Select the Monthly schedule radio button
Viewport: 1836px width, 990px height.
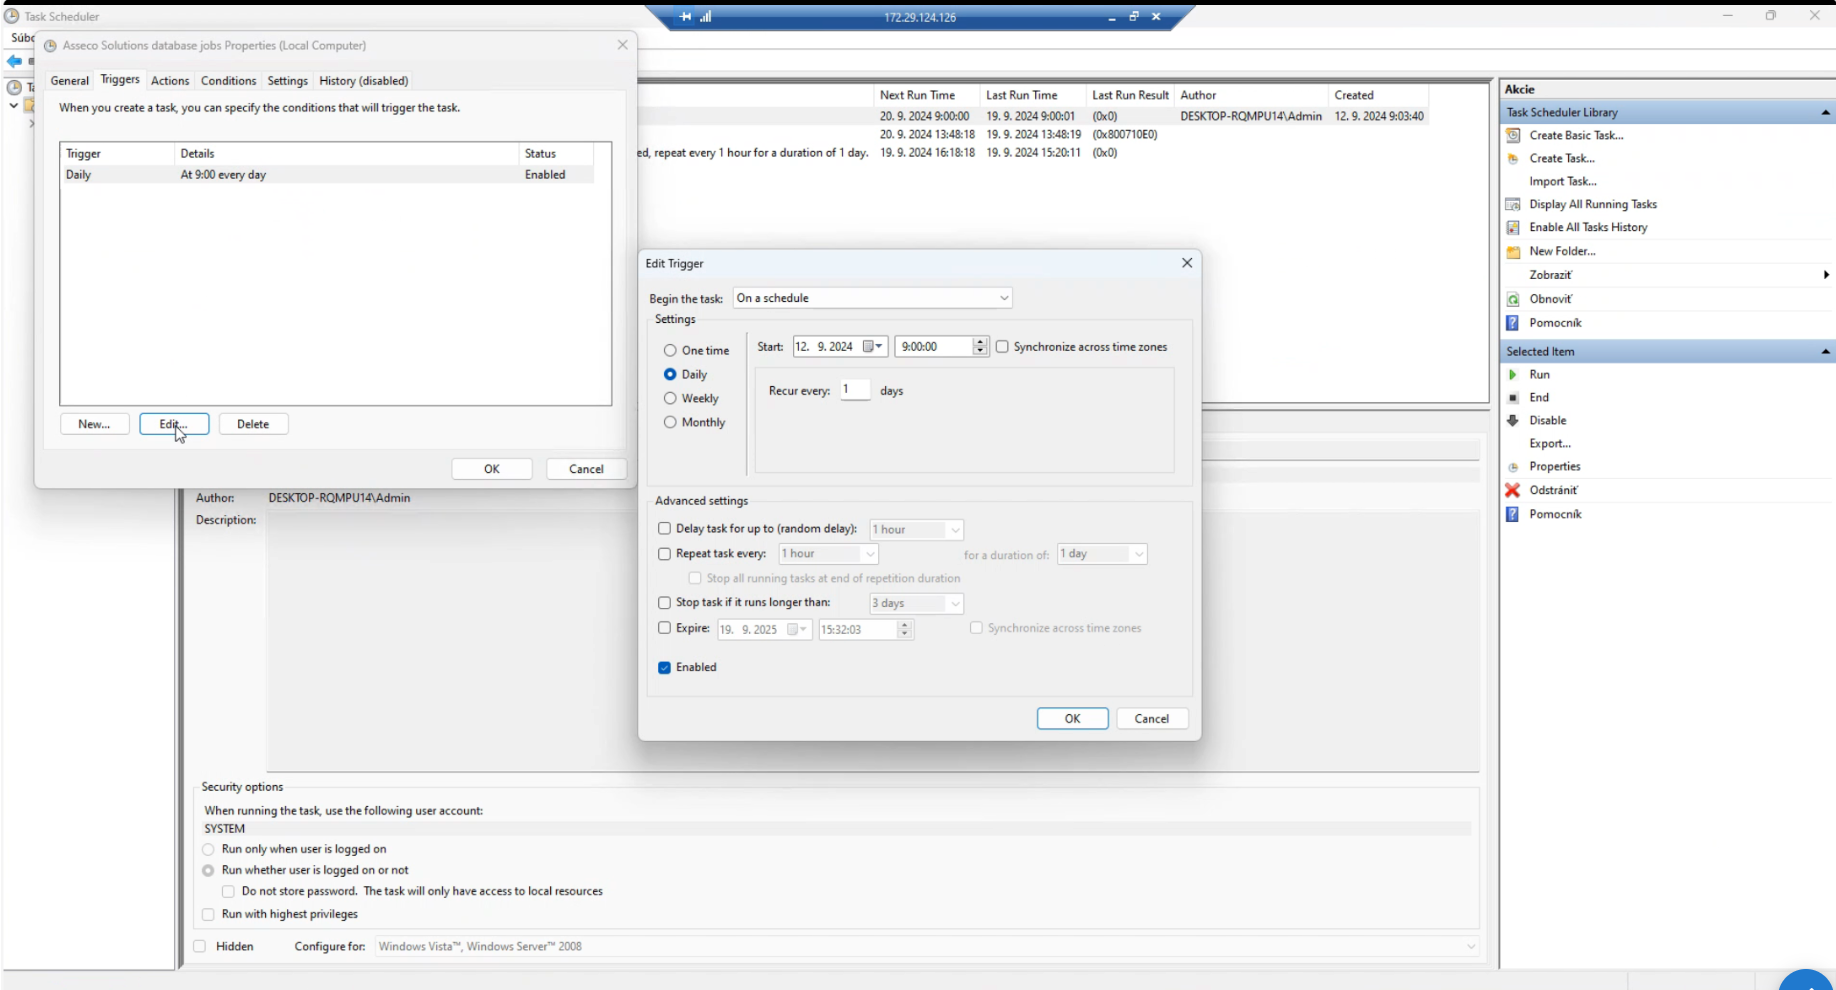(x=670, y=422)
